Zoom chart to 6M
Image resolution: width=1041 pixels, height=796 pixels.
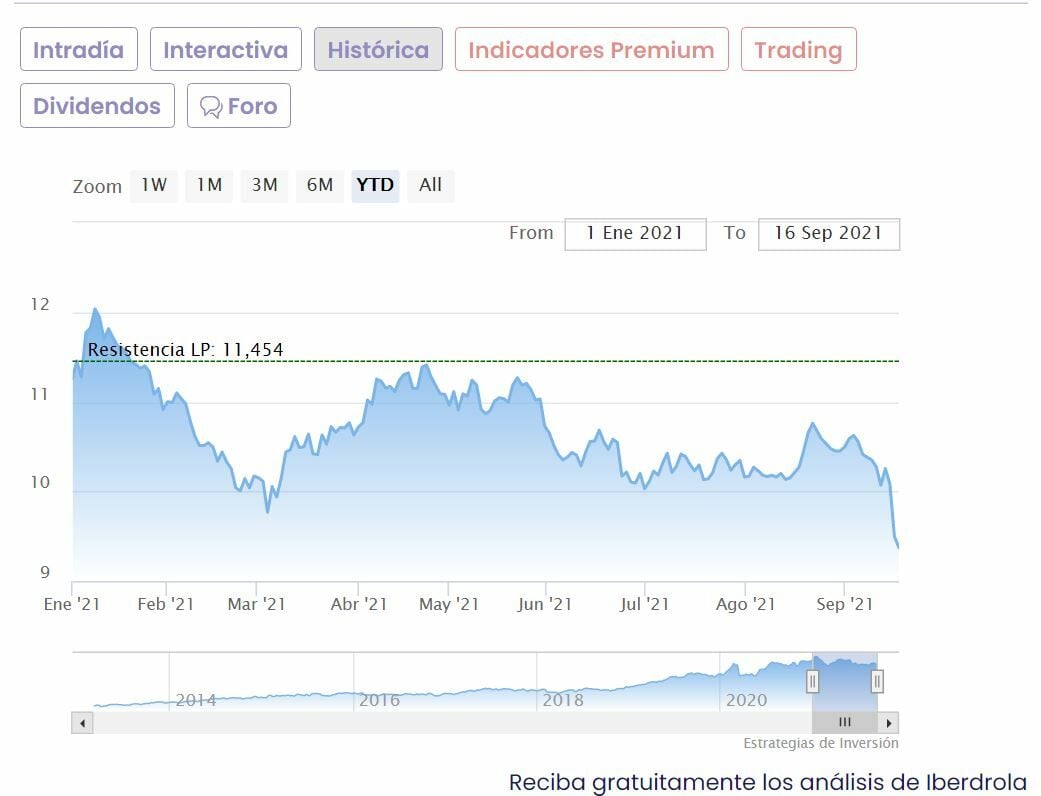point(320,185)
